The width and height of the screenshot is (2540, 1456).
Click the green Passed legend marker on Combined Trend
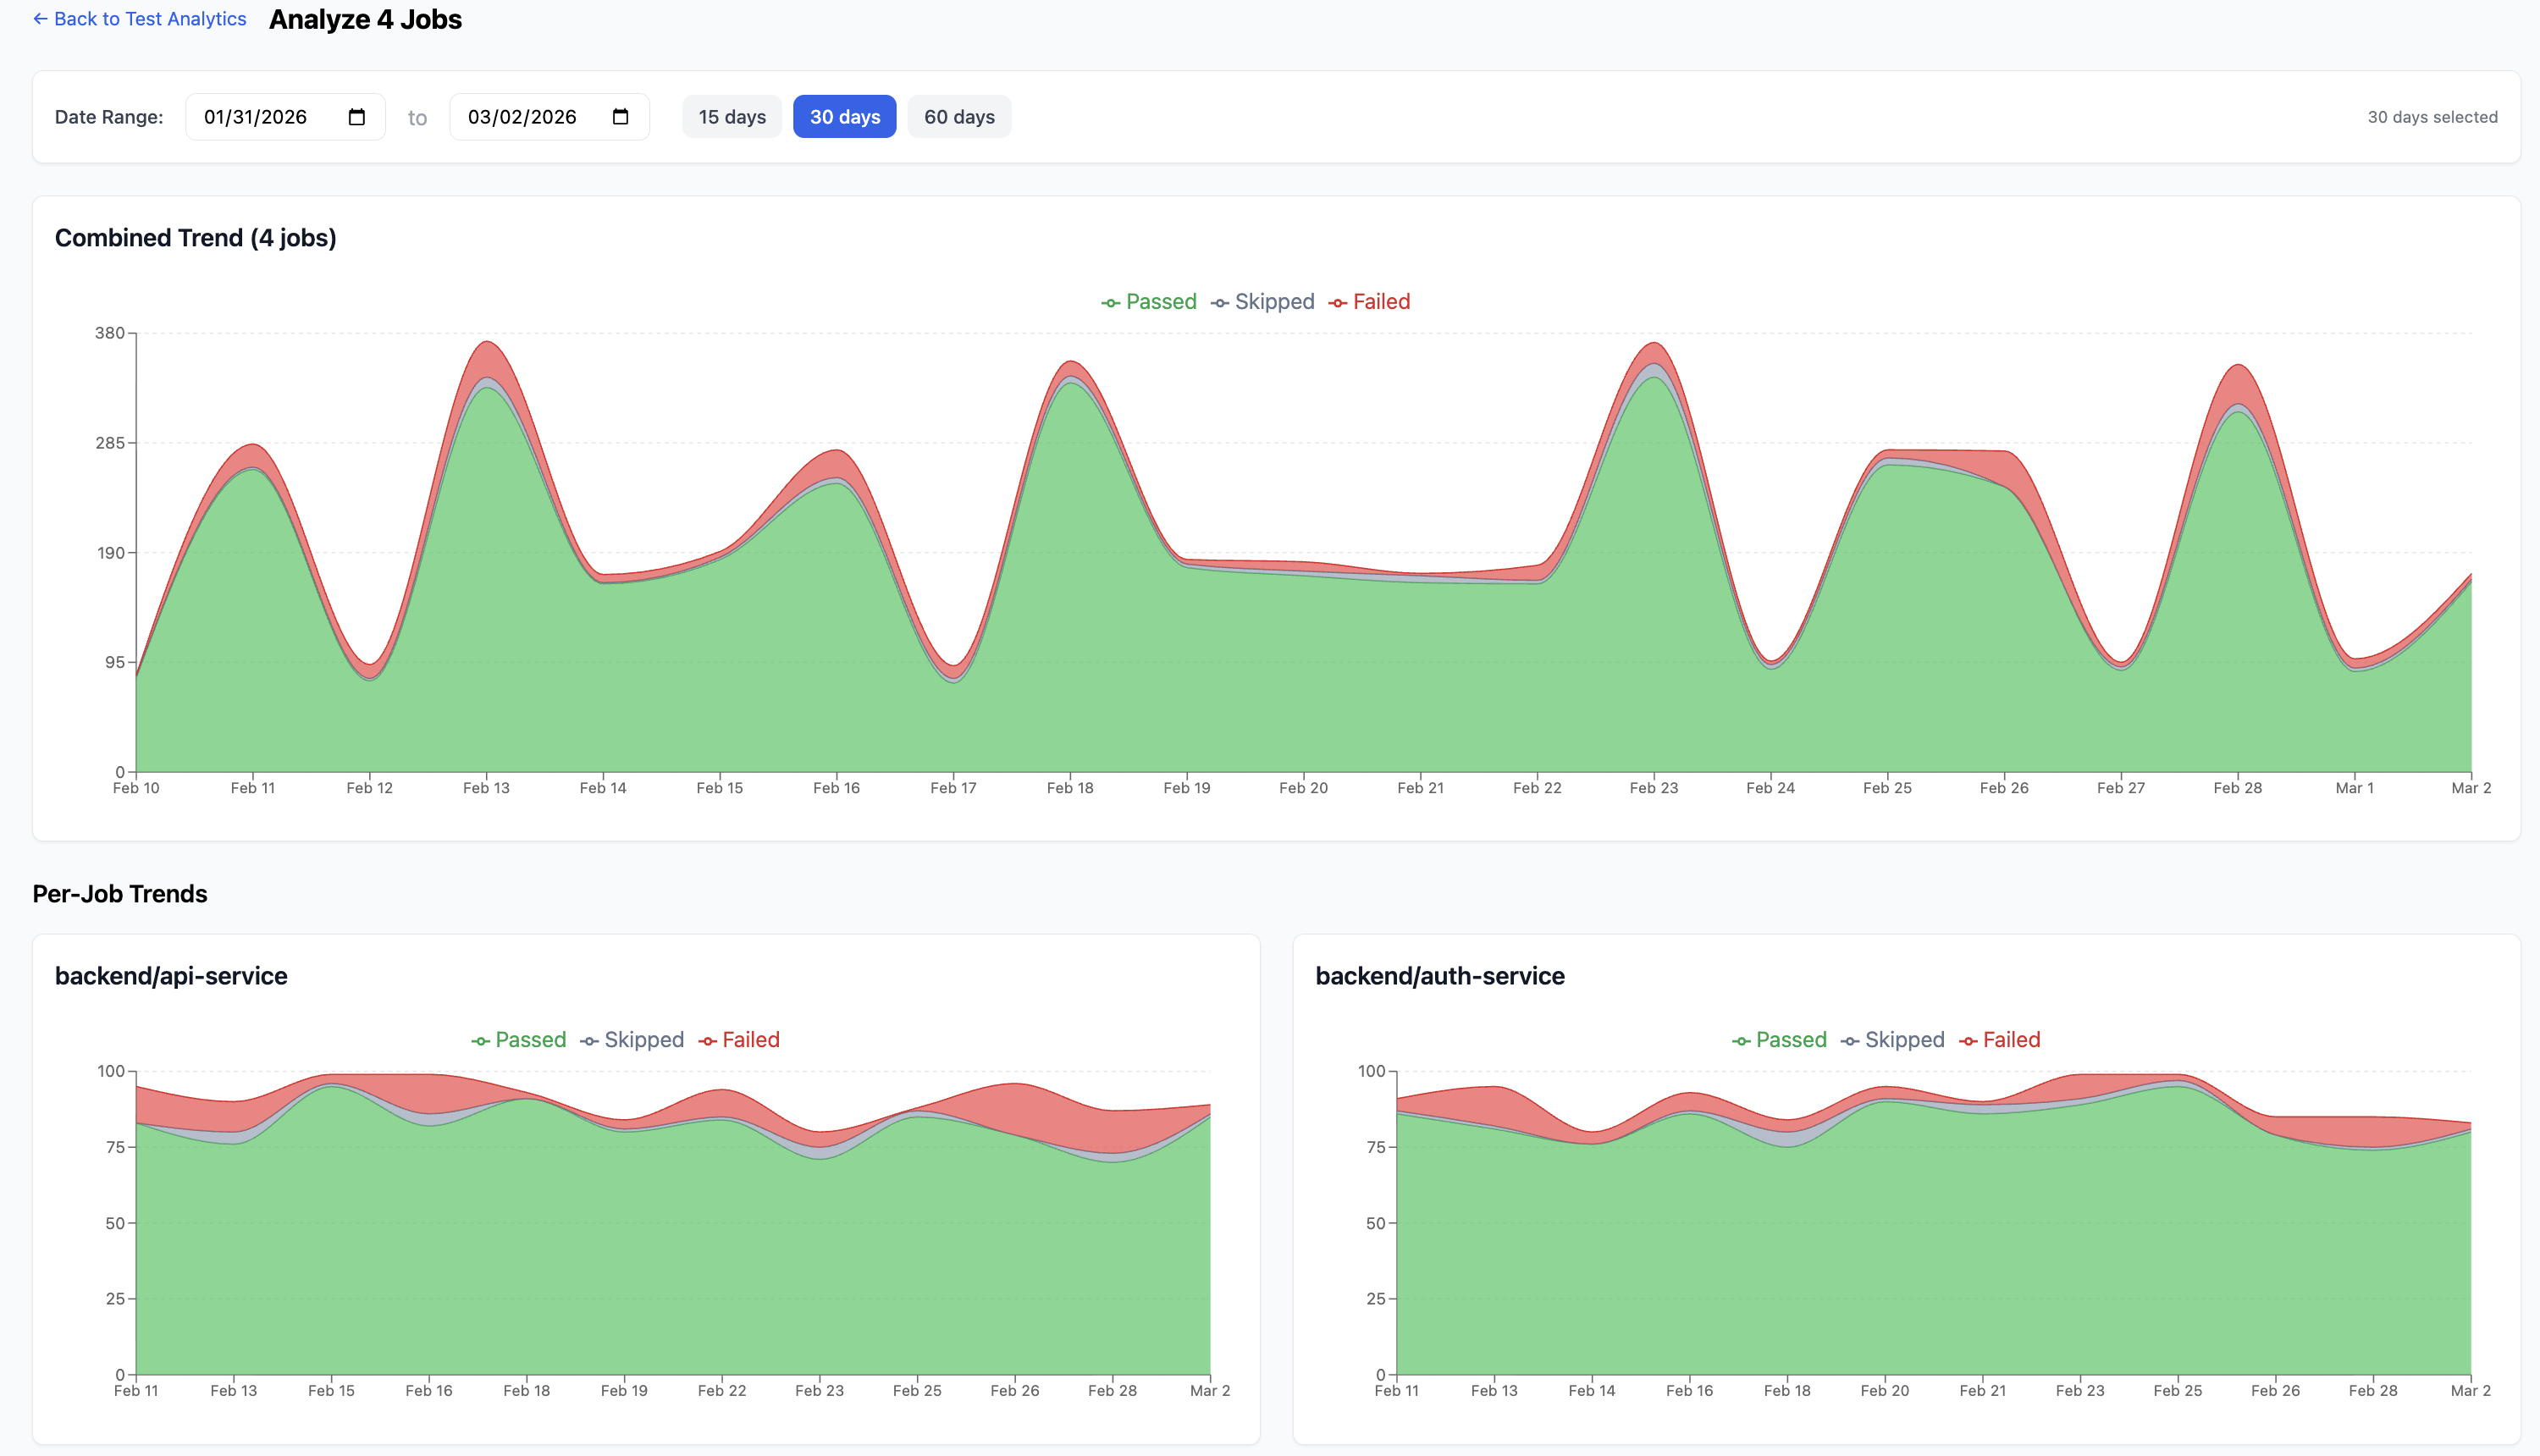[x=1110, y=301]
